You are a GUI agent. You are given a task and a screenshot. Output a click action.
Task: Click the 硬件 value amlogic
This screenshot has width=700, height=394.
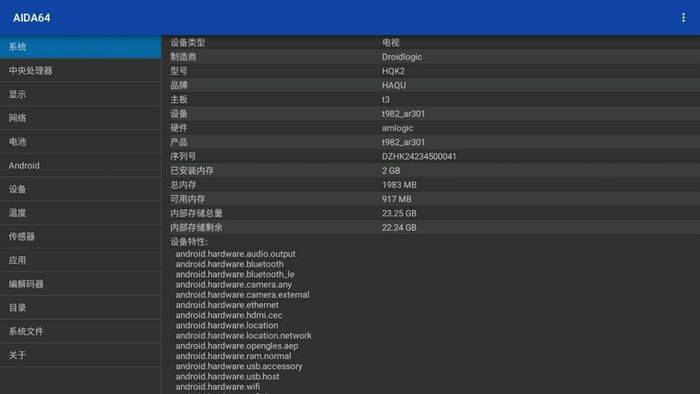pos(397,128)
